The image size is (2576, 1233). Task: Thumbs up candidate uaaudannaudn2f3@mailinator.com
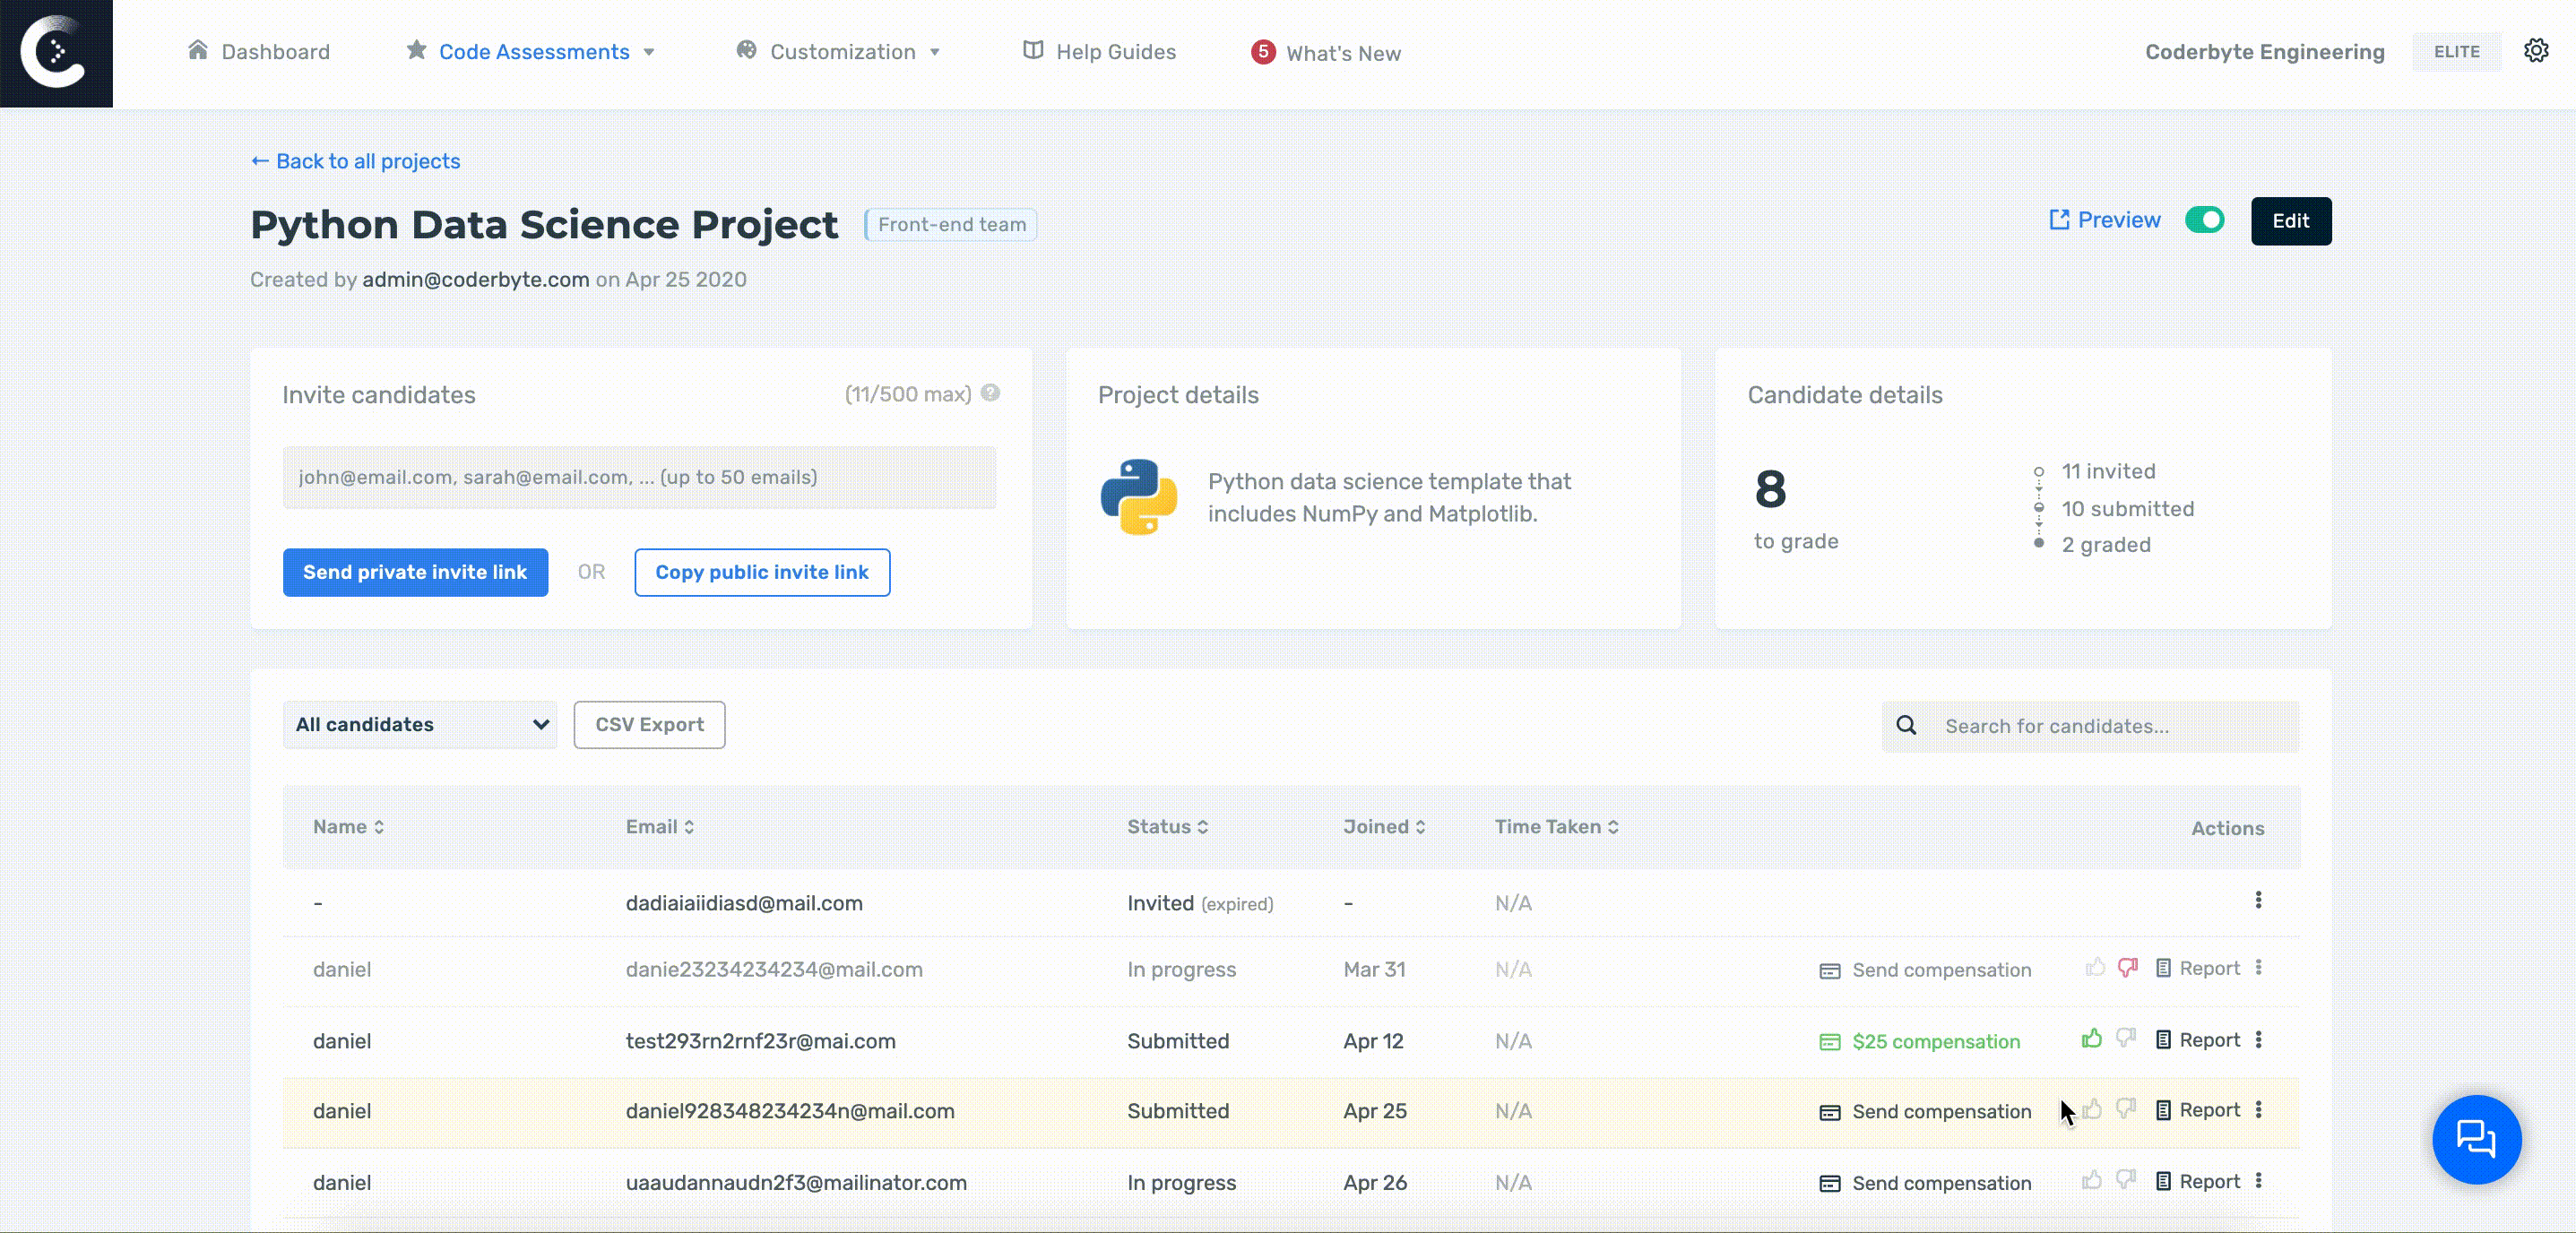pos(2091,1180)
